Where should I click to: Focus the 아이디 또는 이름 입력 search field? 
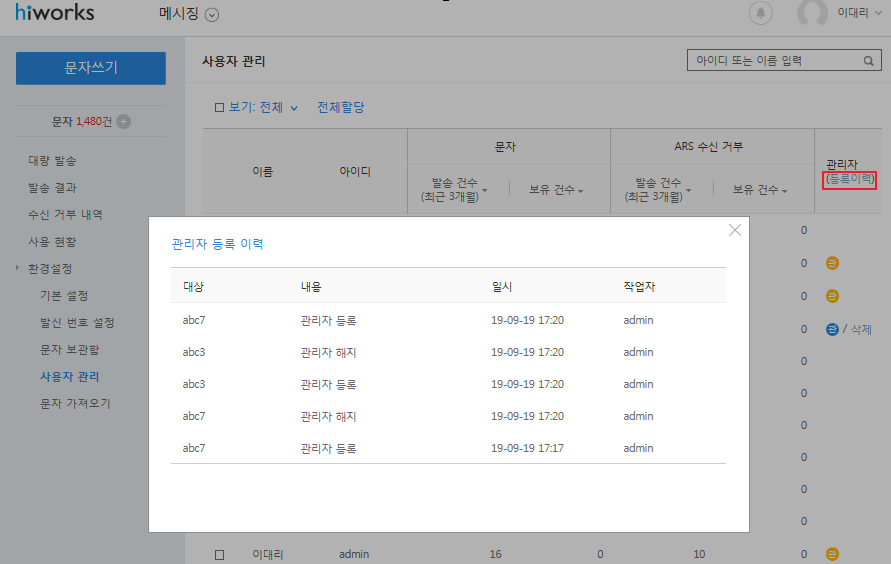(774, 61)
